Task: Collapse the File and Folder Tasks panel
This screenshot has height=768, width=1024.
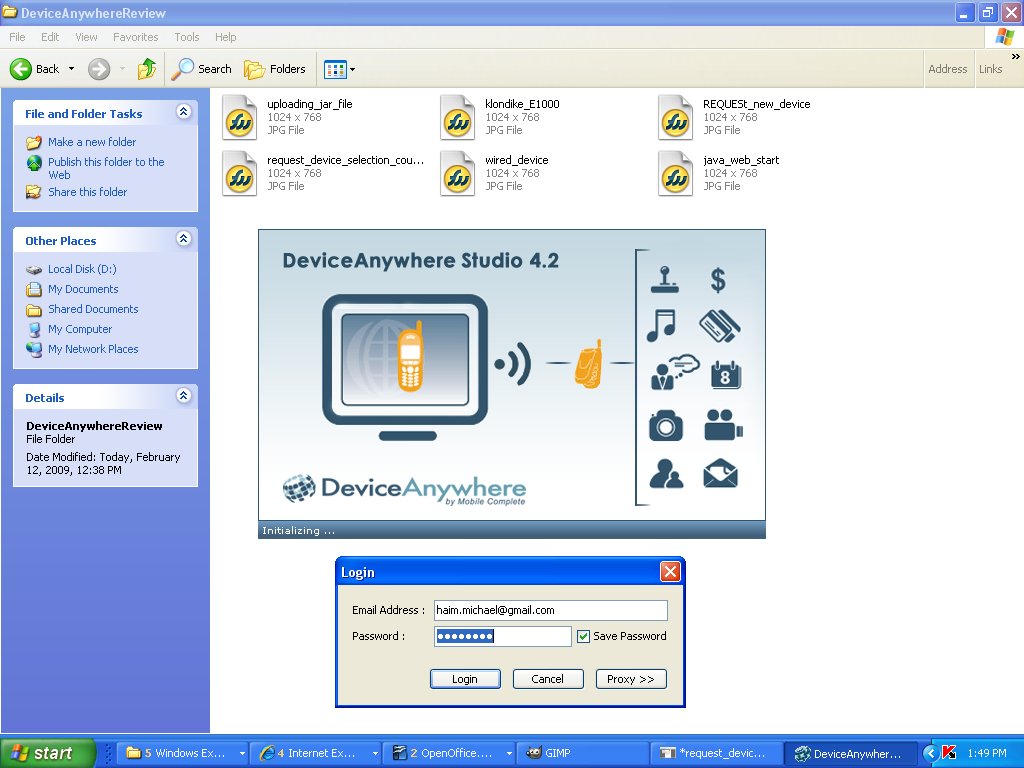Action: [x=183, y=113]
